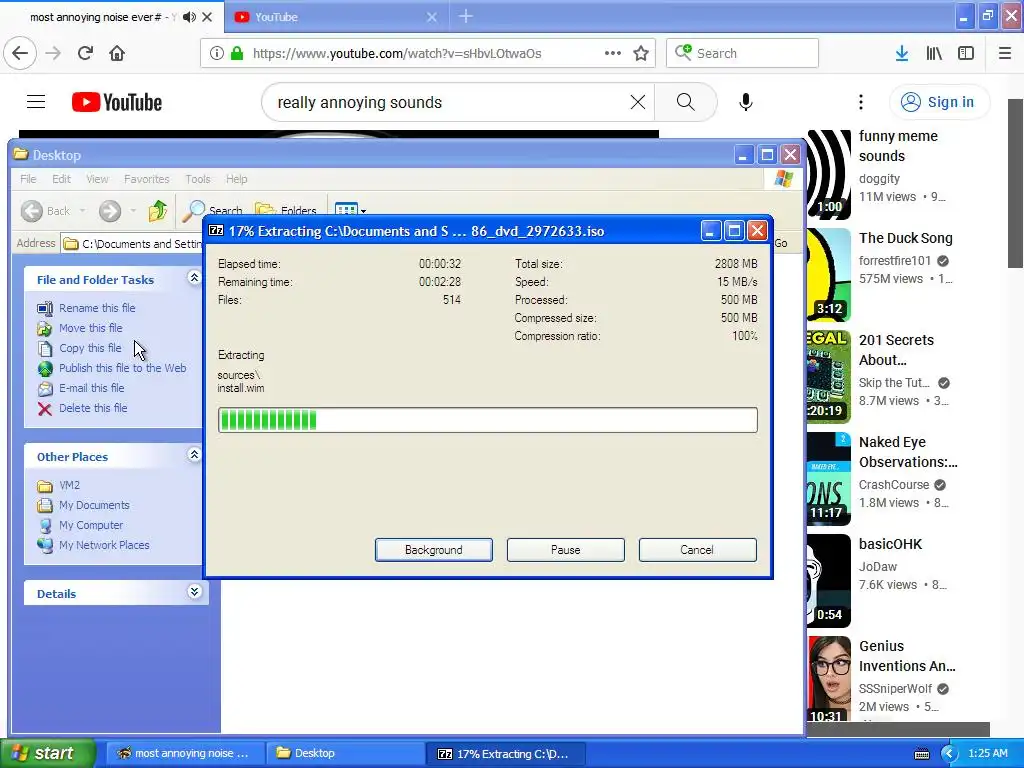The height and width of the screenshot is (768, 1024).
Task: Open Forward history dropdown arrow in Explorer
Action: 133,211
